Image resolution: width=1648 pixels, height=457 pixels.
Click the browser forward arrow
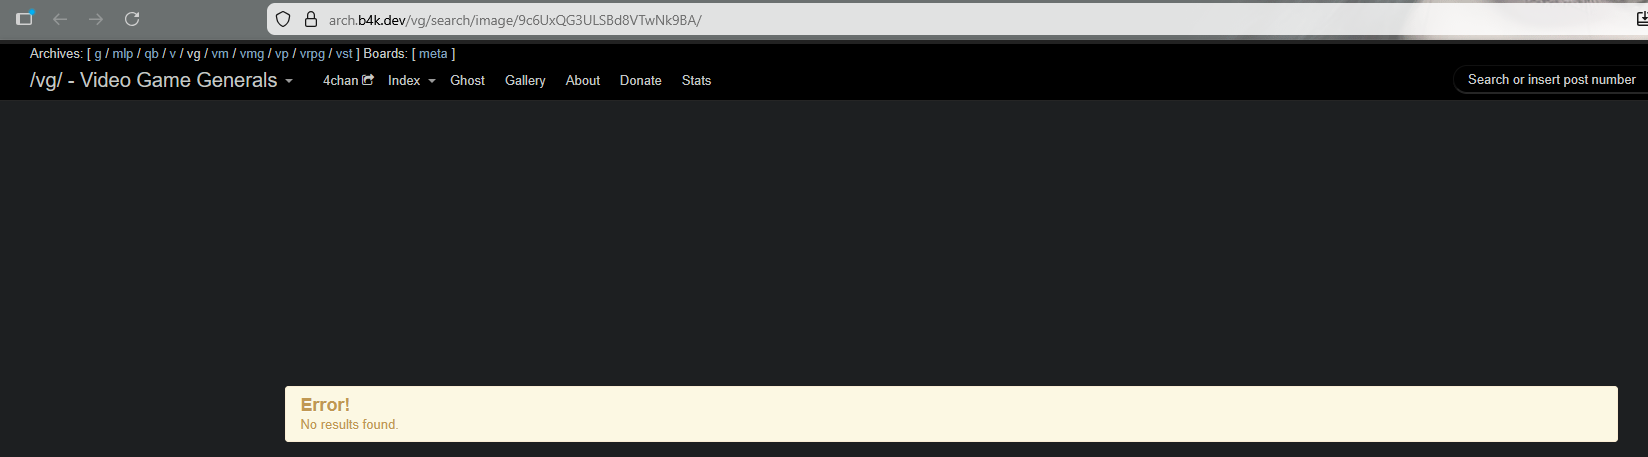pyautogui.click(x=96, y=19)
